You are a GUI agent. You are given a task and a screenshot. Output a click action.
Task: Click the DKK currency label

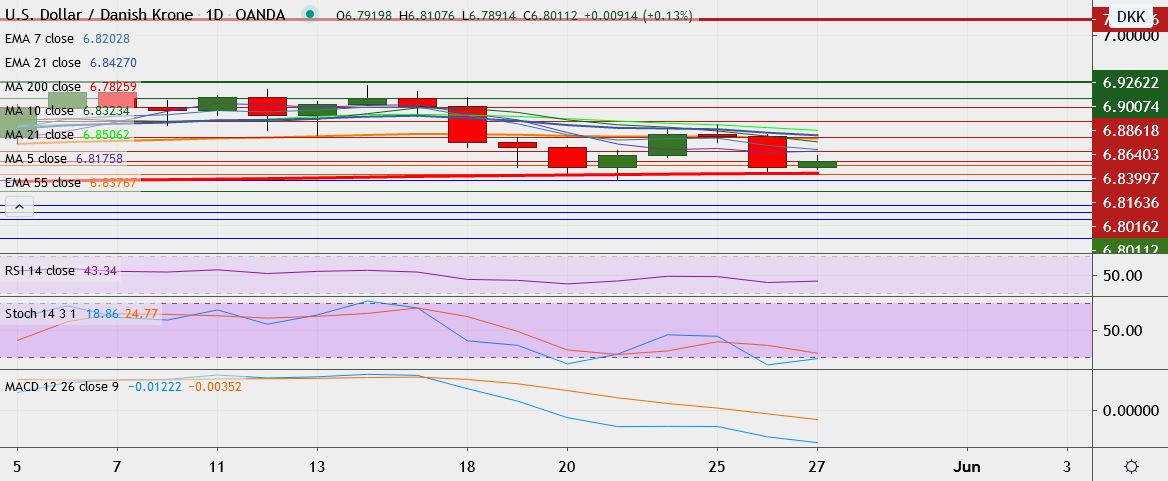click(1131, 16)
